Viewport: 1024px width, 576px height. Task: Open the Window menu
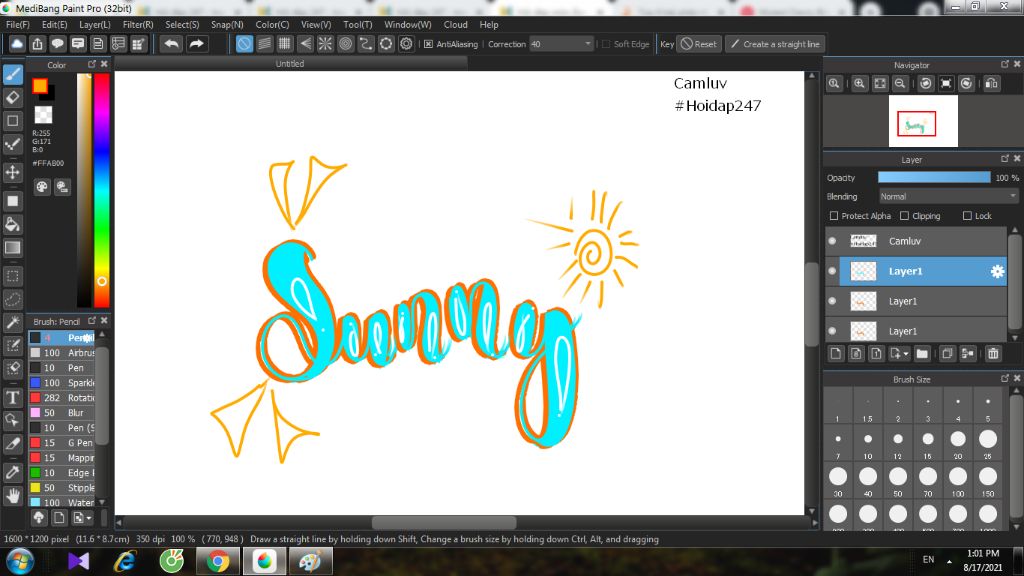coord(408,24)
